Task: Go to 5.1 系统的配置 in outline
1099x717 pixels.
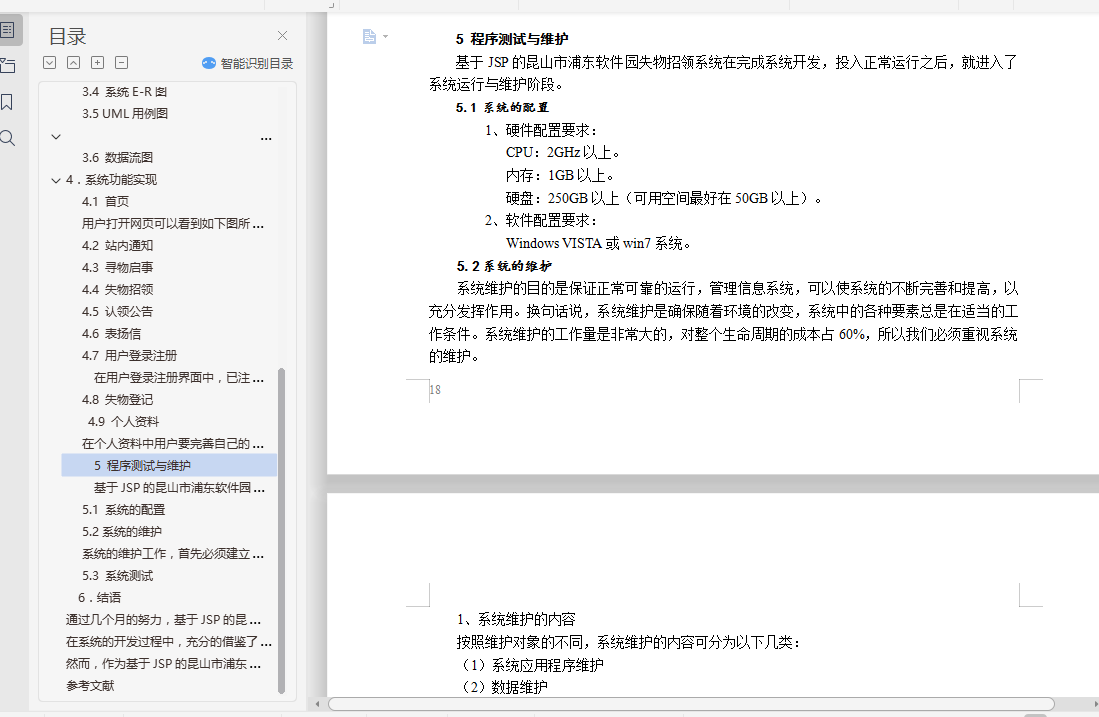Action: [x=123, y=510]
